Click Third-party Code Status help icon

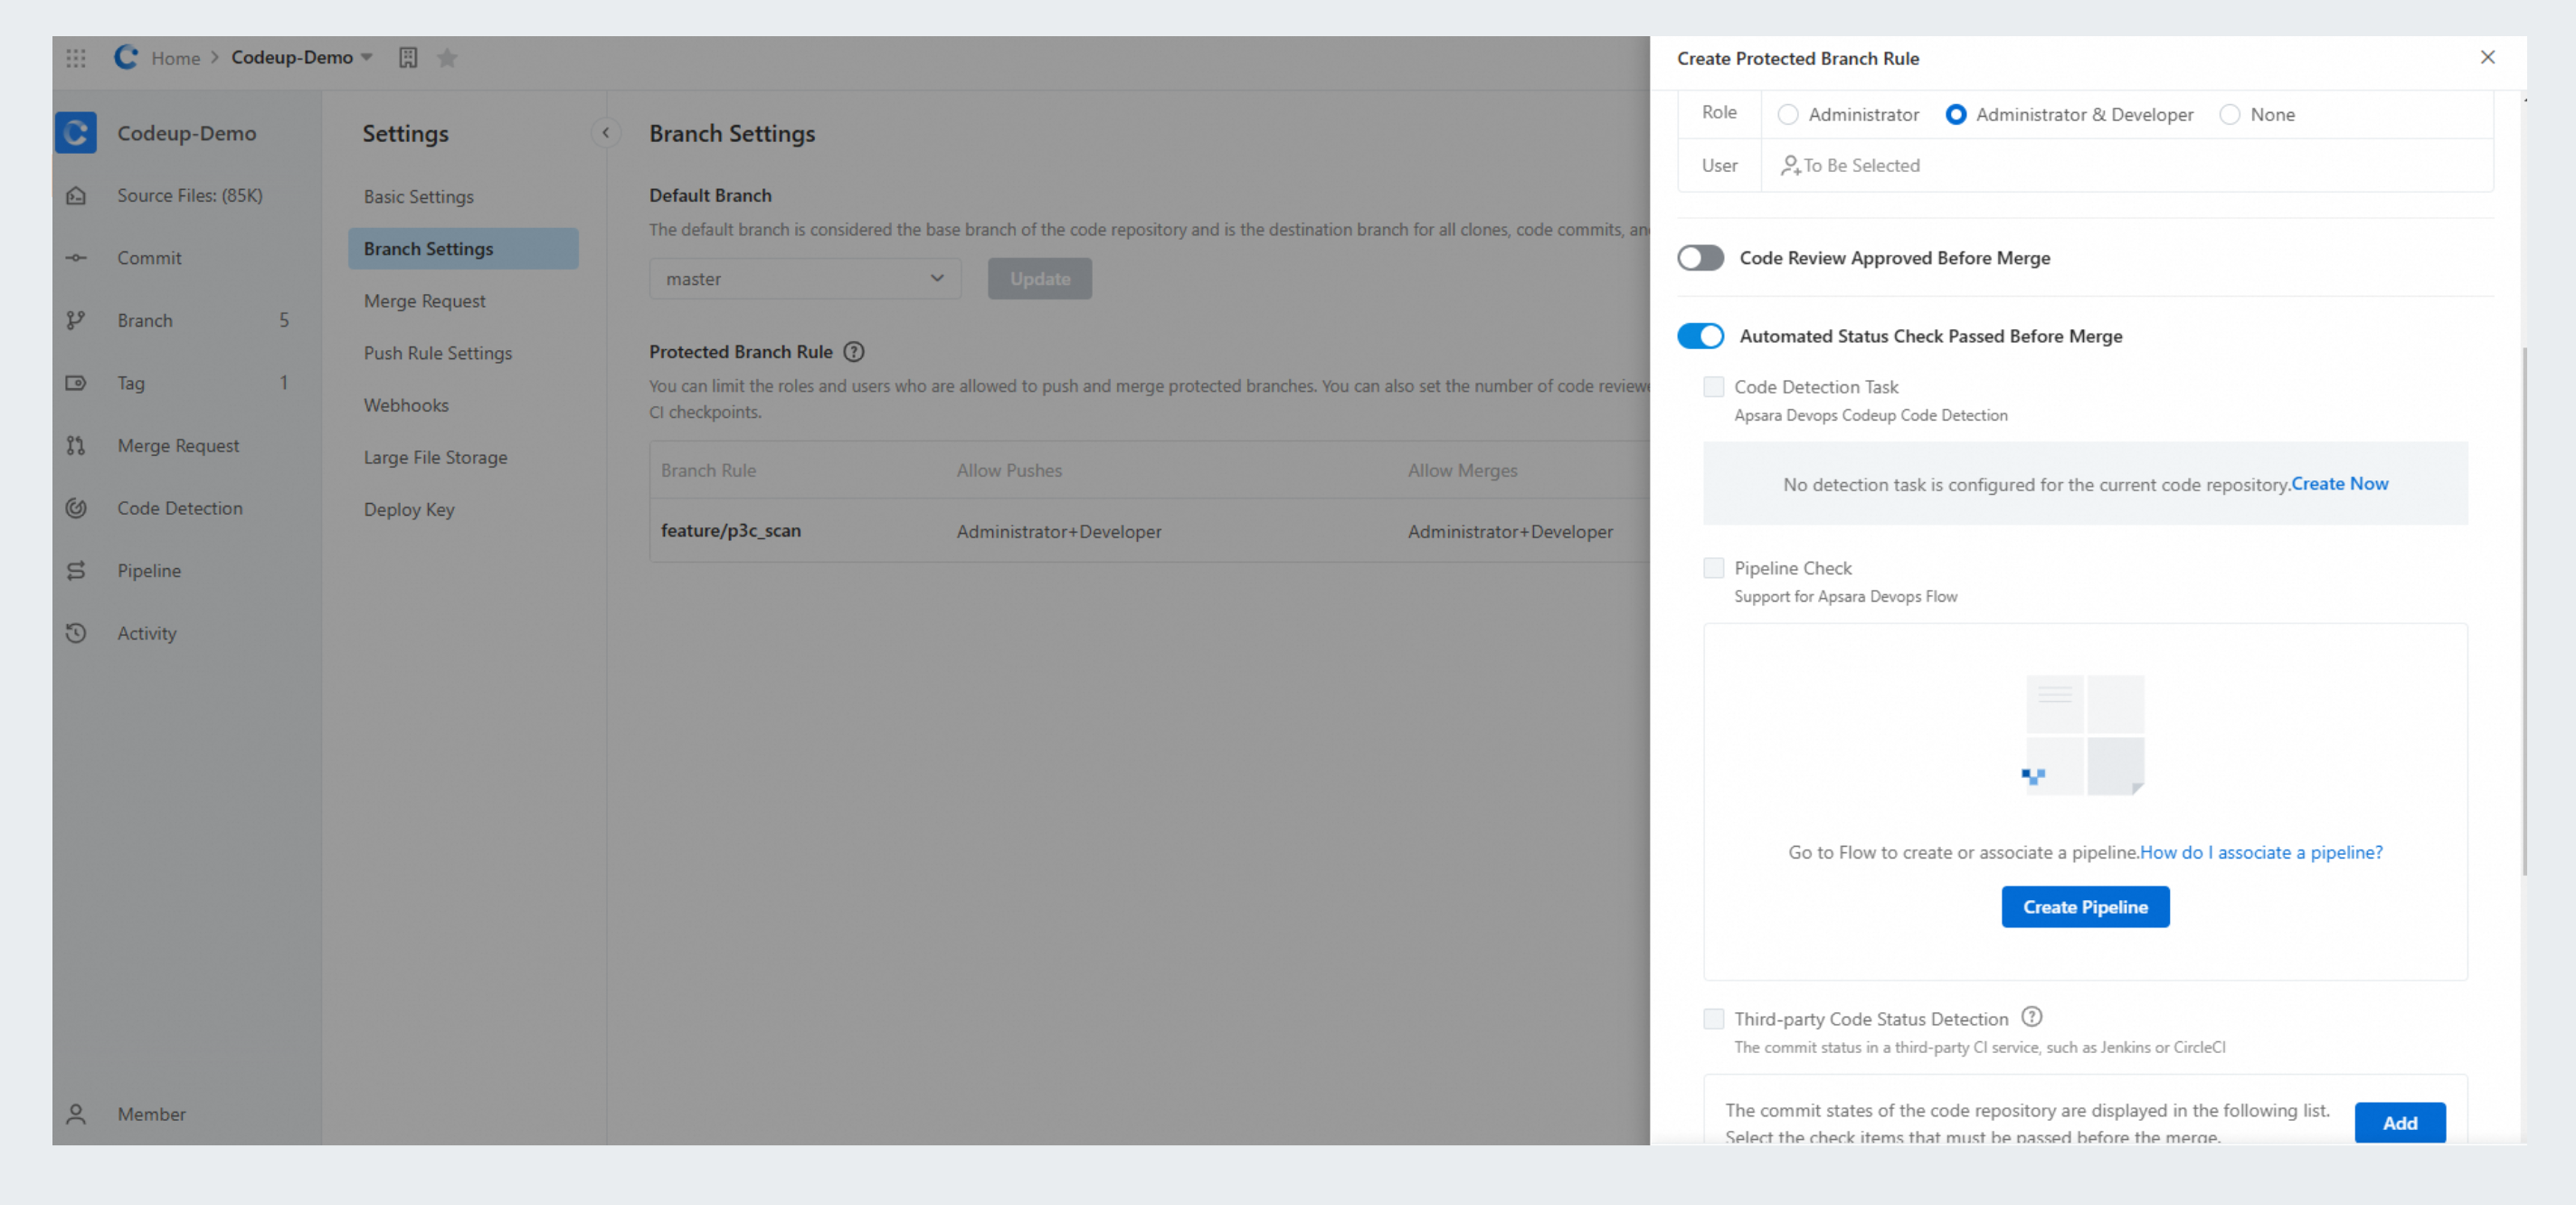(2031, 1017)
